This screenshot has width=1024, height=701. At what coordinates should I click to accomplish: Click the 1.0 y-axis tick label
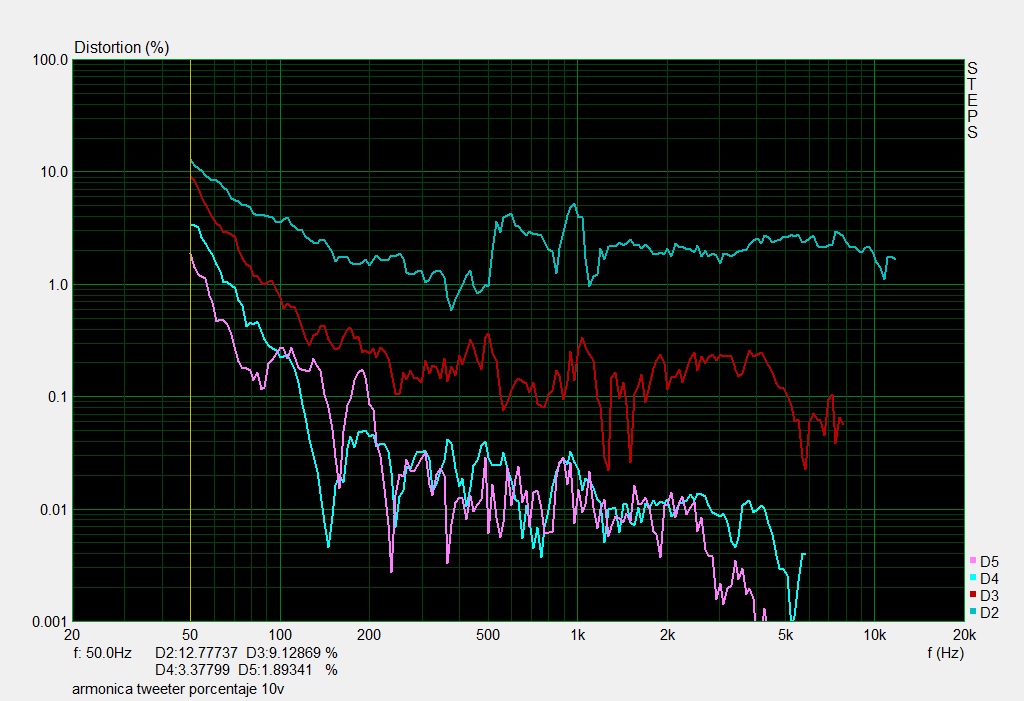point(57,285)
